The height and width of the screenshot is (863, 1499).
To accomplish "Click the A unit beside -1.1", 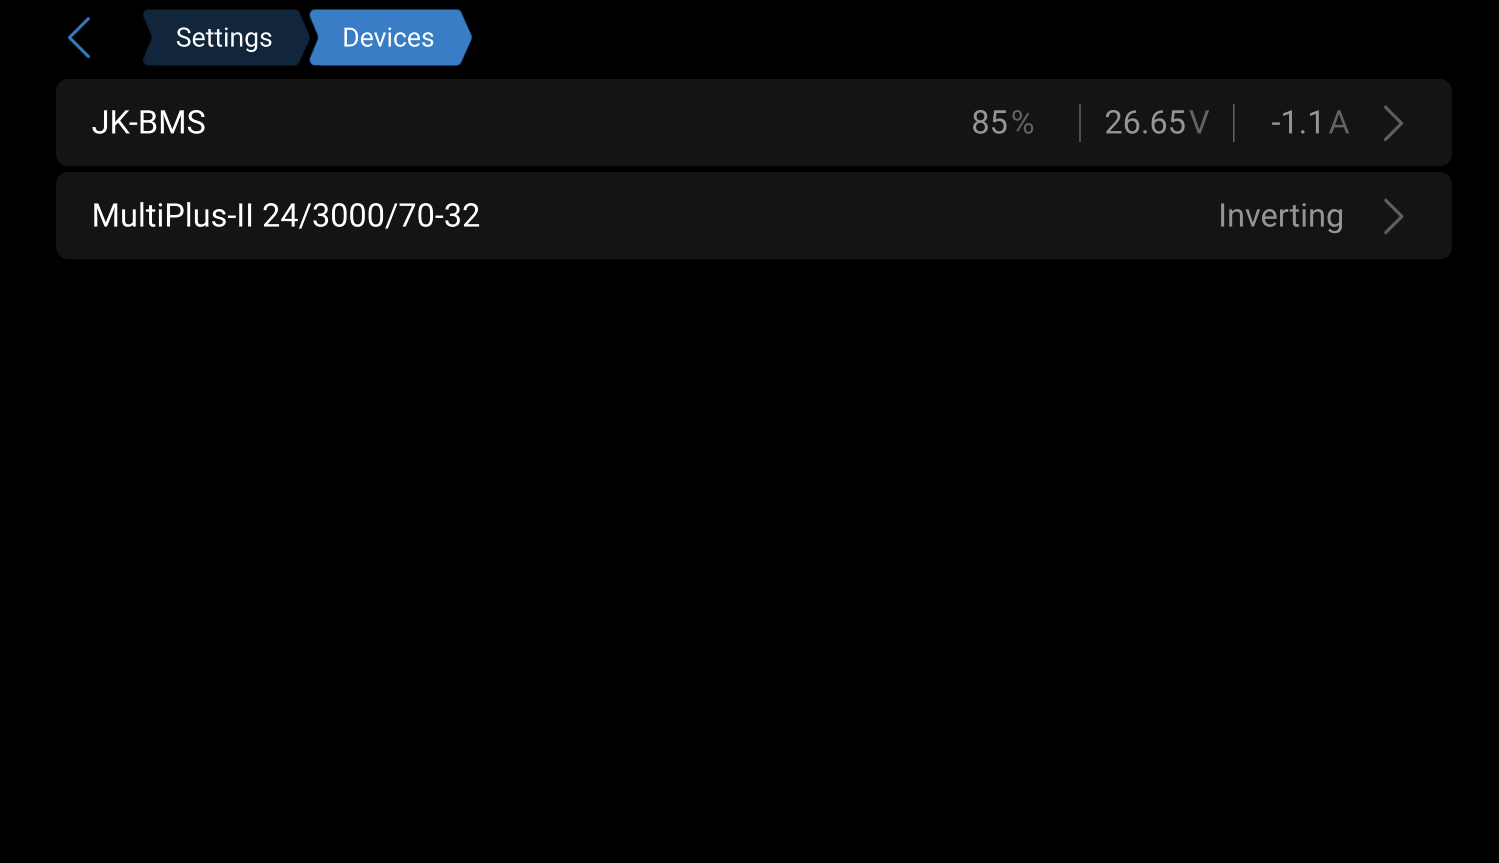I will [x=1339, y=123].
